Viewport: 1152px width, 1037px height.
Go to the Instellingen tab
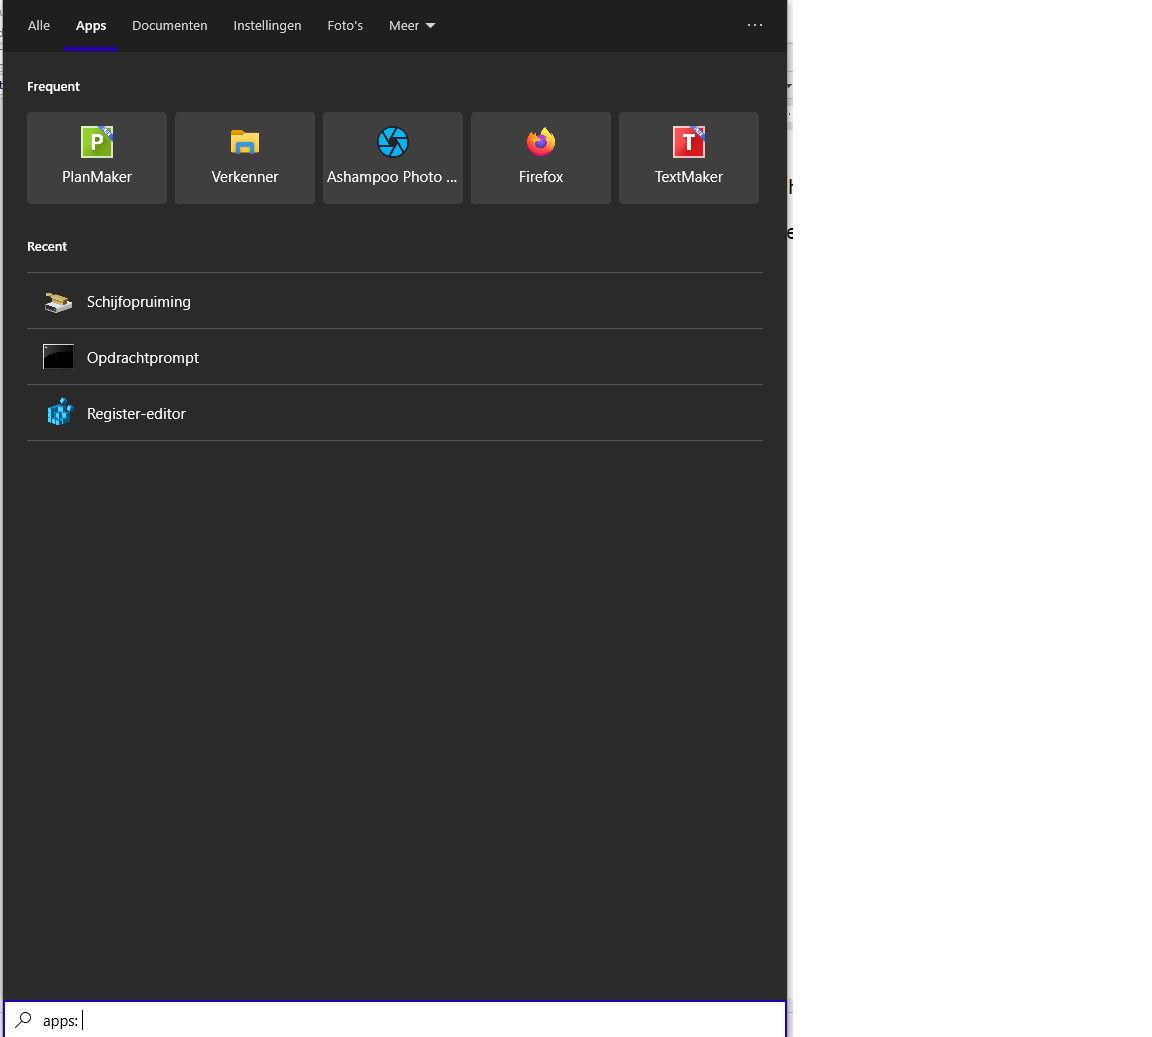267,26
